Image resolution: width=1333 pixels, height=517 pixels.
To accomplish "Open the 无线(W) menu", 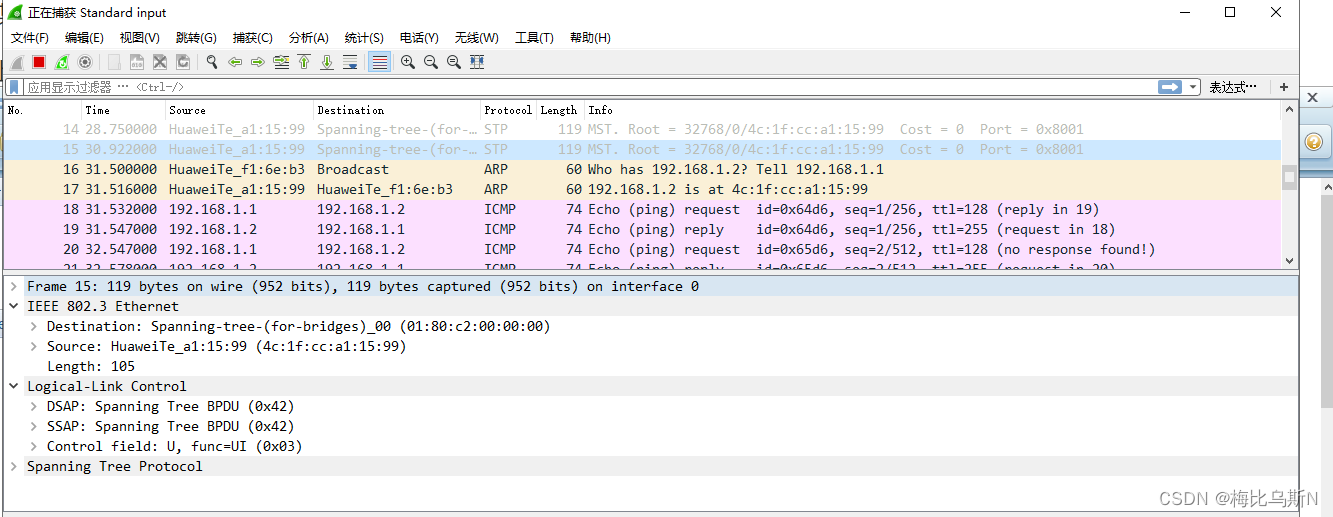I will pos(476,38).
